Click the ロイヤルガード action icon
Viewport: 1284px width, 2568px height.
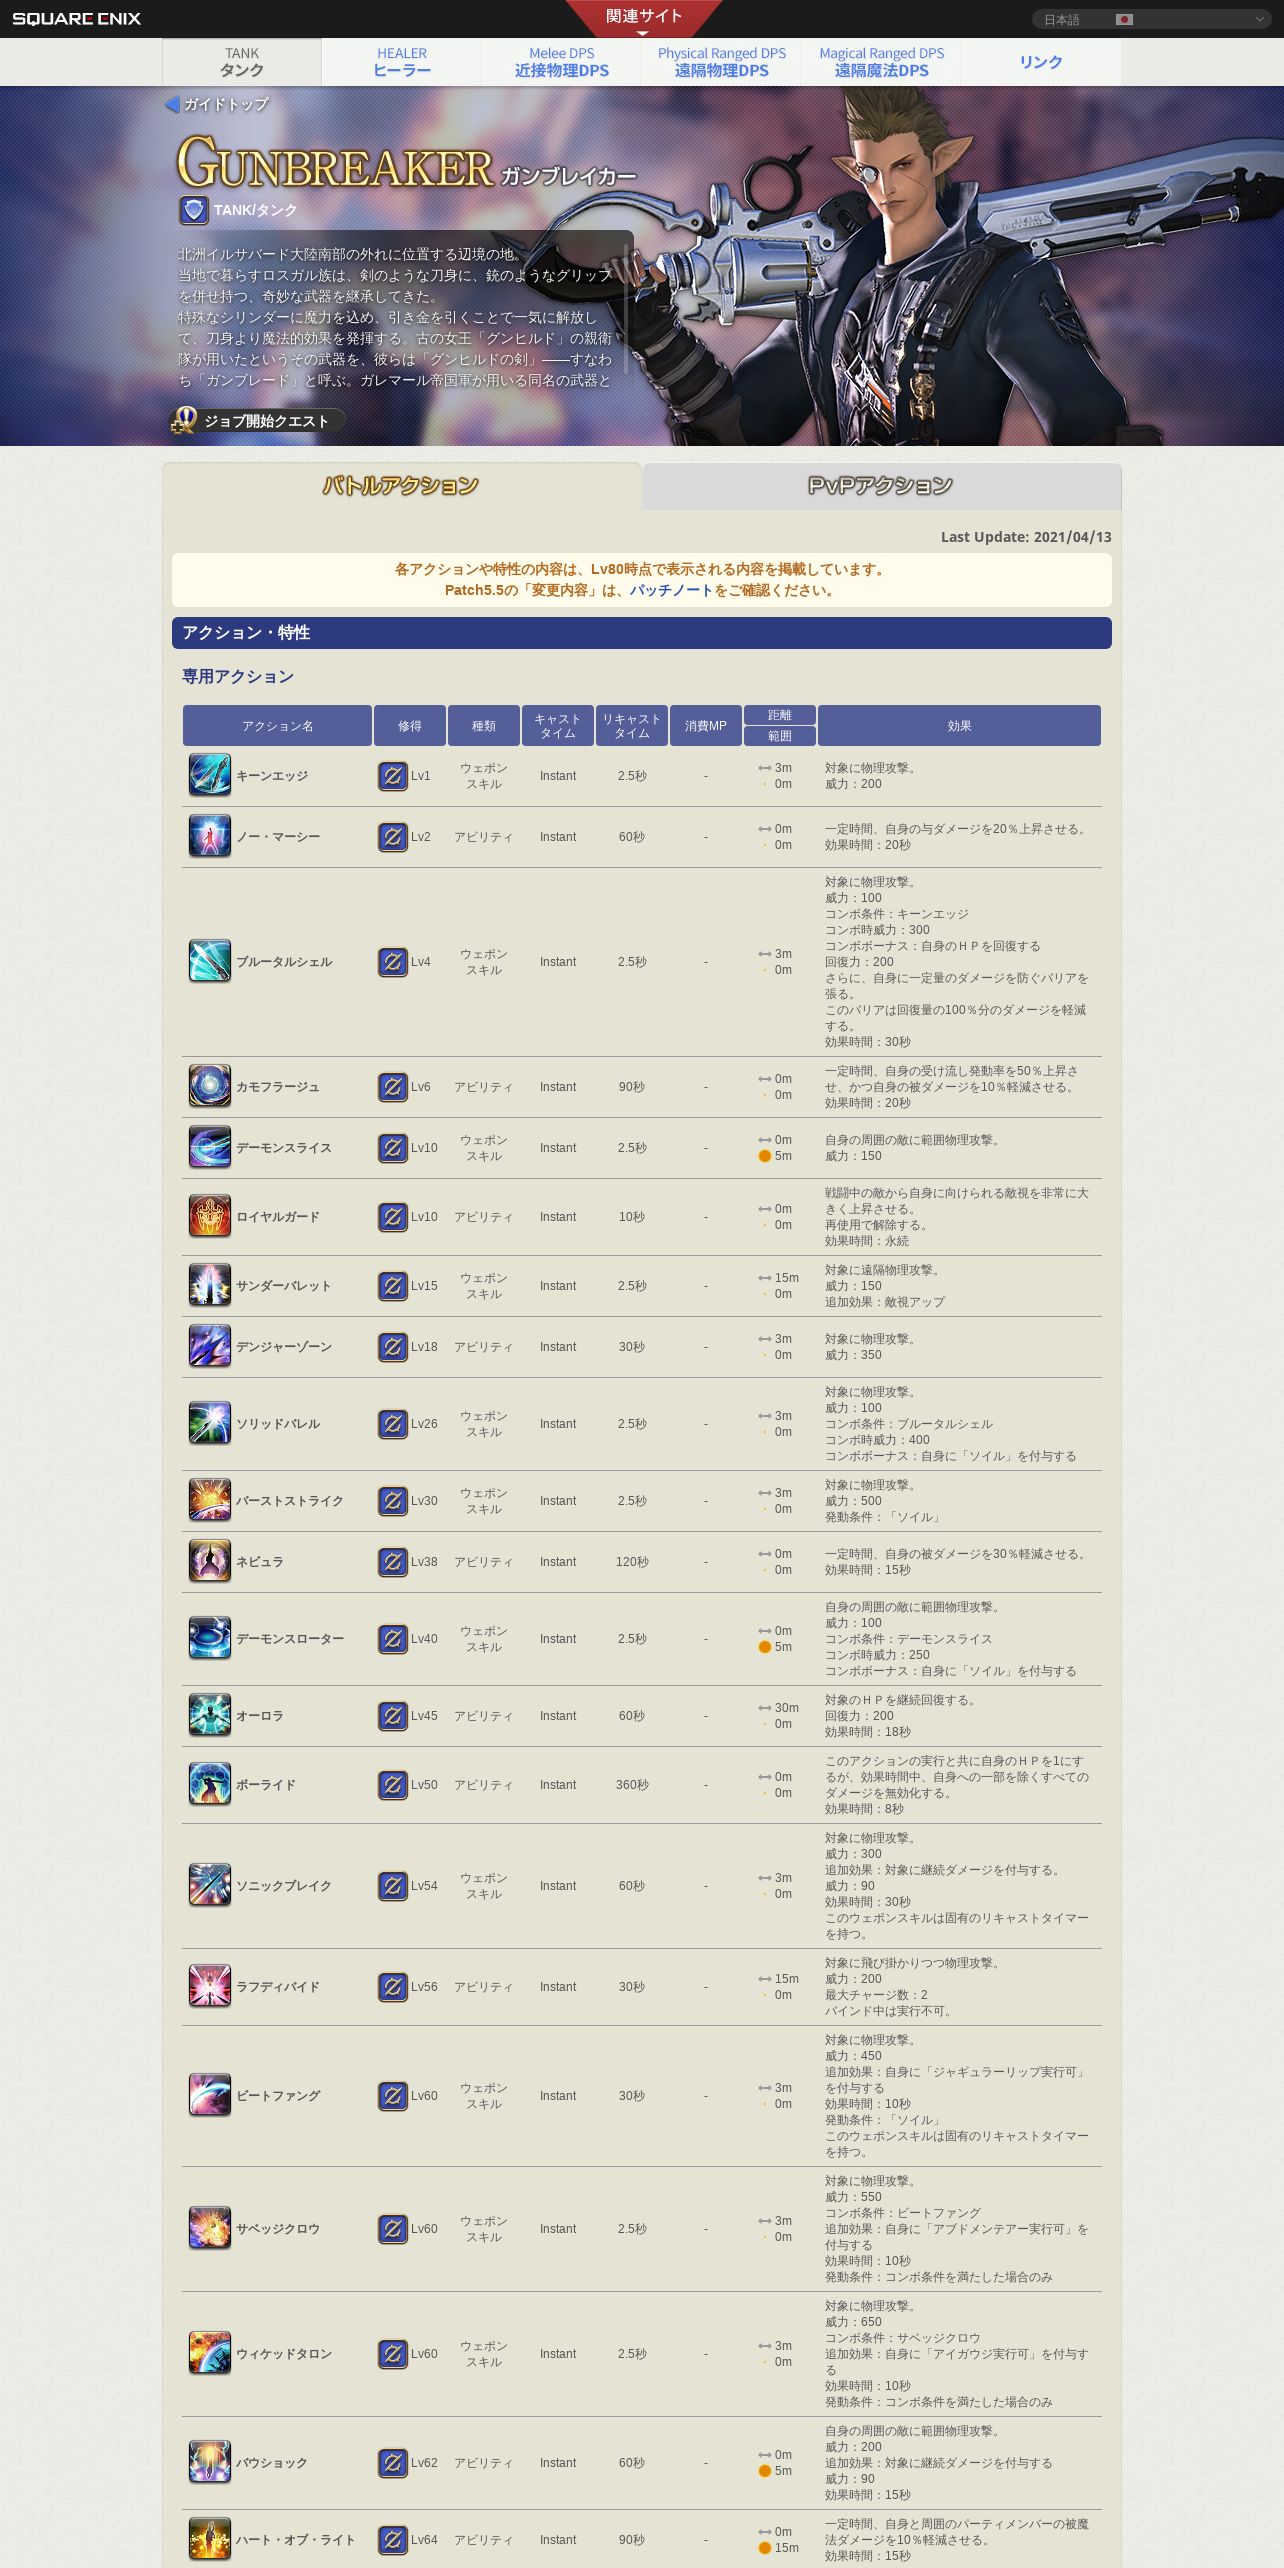pyautogui.click(x=210, y=1216)
